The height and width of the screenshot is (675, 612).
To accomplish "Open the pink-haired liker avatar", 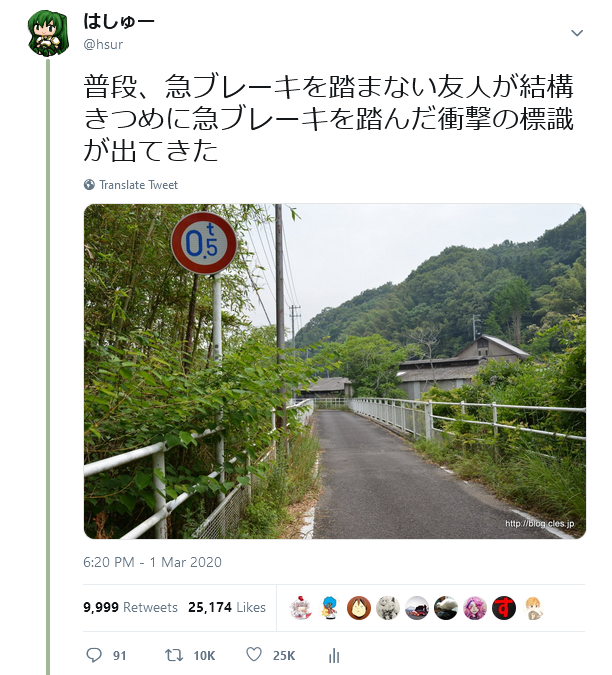I will click(x=475, y=608).
